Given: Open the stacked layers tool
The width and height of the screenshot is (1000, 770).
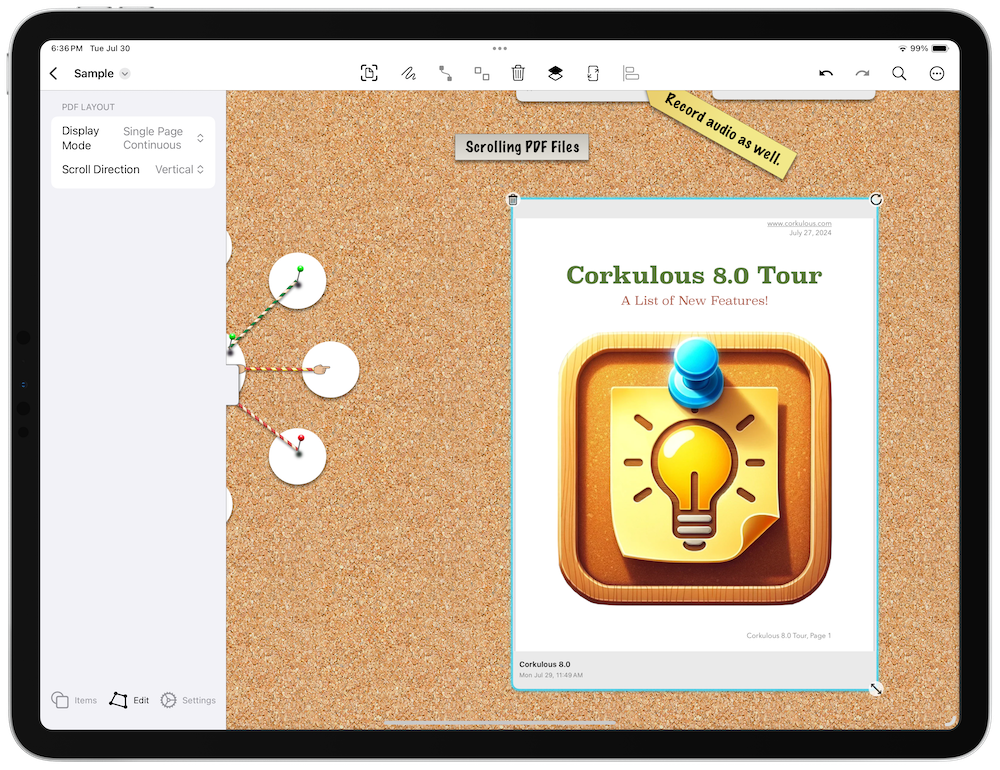Looking at the screenshot, I should [555, 73].
